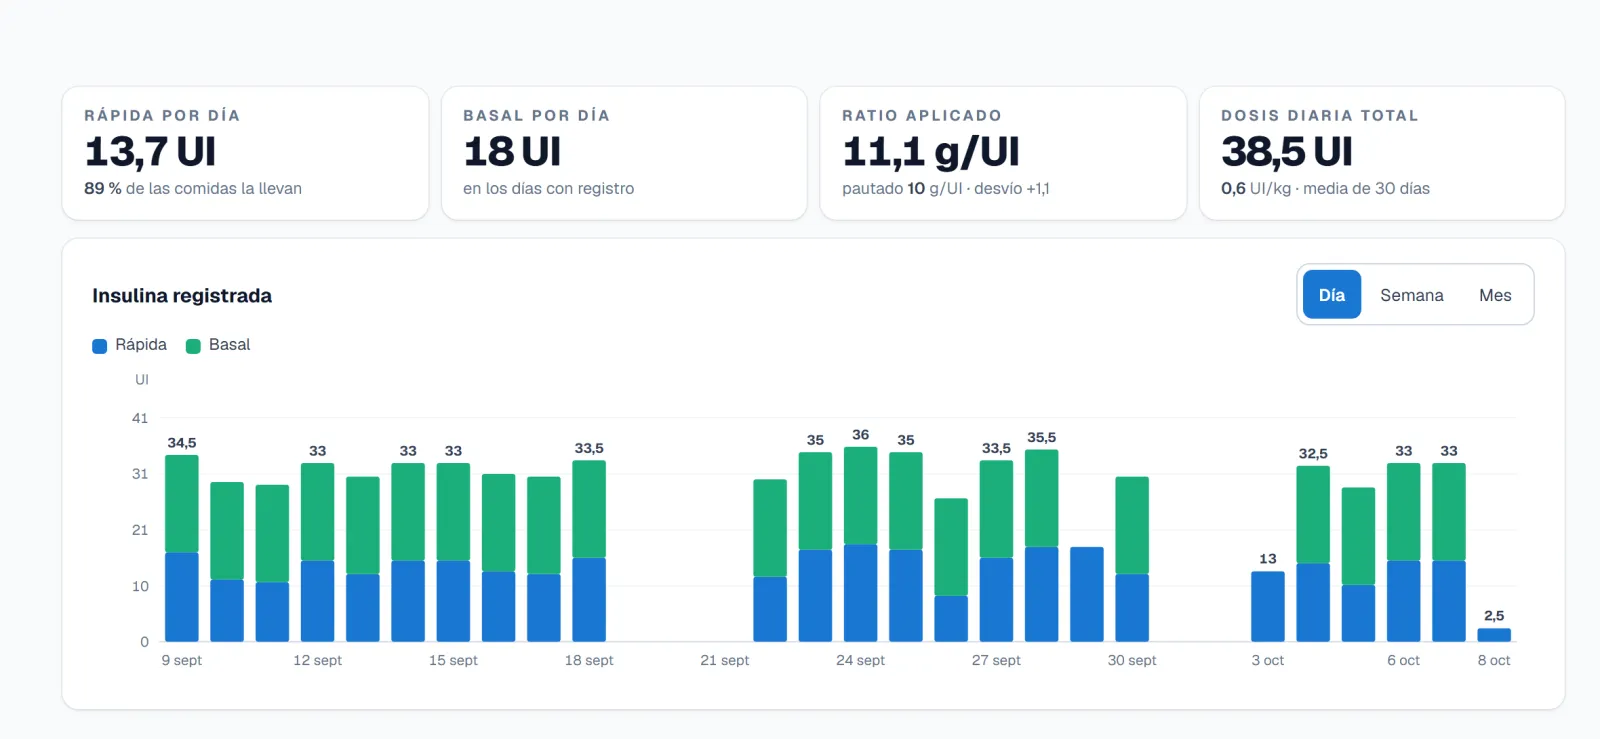Image resolution: width=1600 pixels, height=739 pixels.
Task: Click the "8 oct" date label
Action: (x=1494, y=660)
